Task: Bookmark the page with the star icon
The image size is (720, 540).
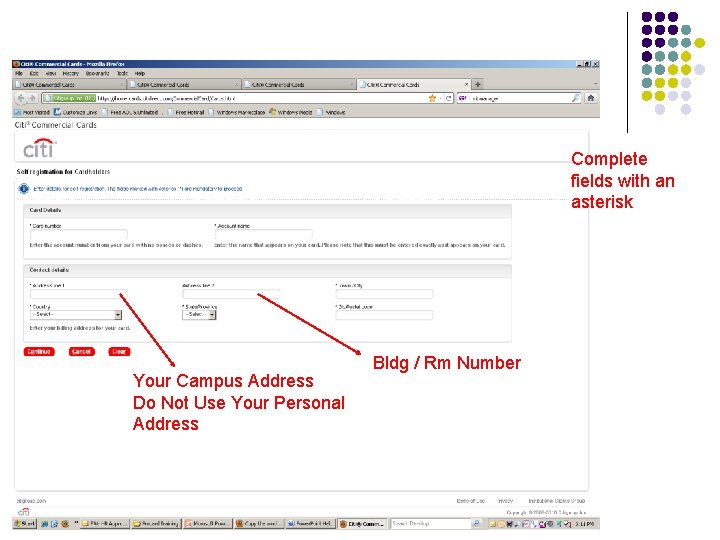Action: pos(432,98)
